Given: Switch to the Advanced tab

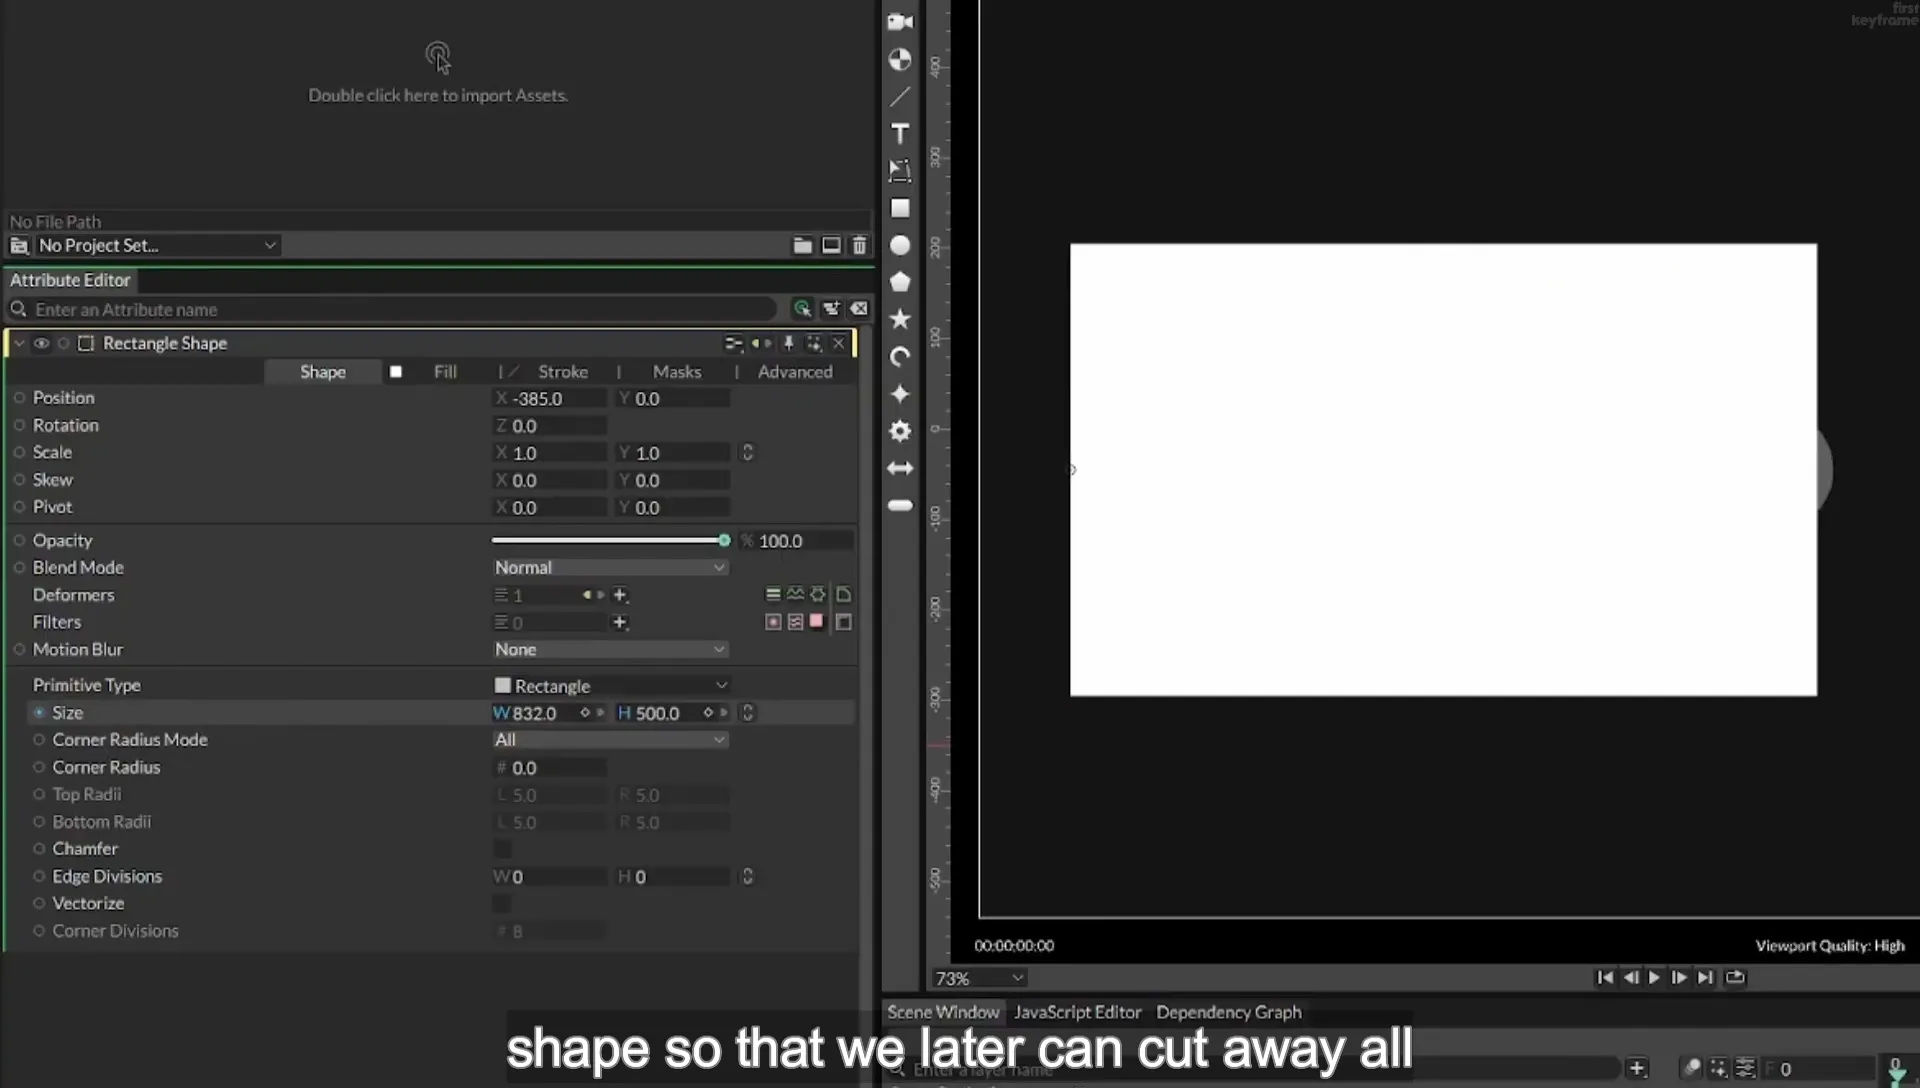Looking at the screenshot, I should pos(795,372).
